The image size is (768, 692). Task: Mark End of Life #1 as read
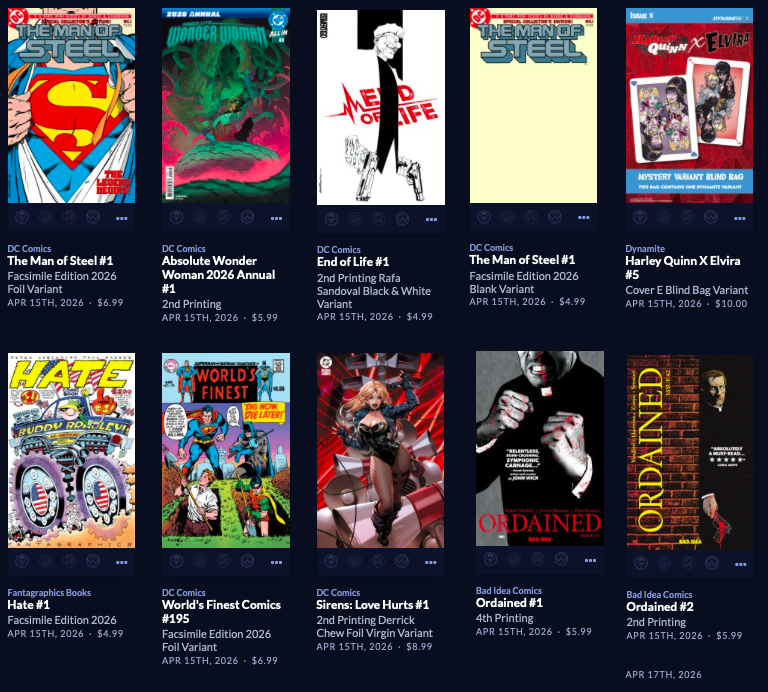tap(379, 218)
